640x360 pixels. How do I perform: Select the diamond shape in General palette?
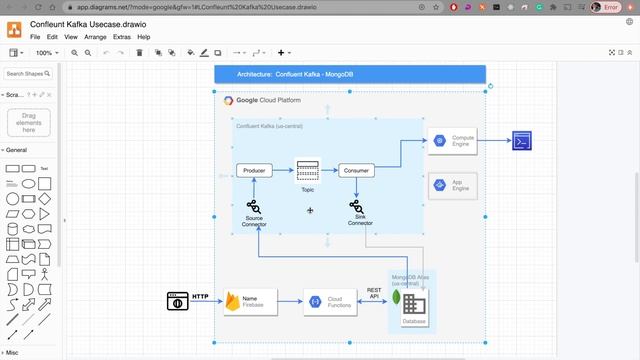click(x=44, y=199)
